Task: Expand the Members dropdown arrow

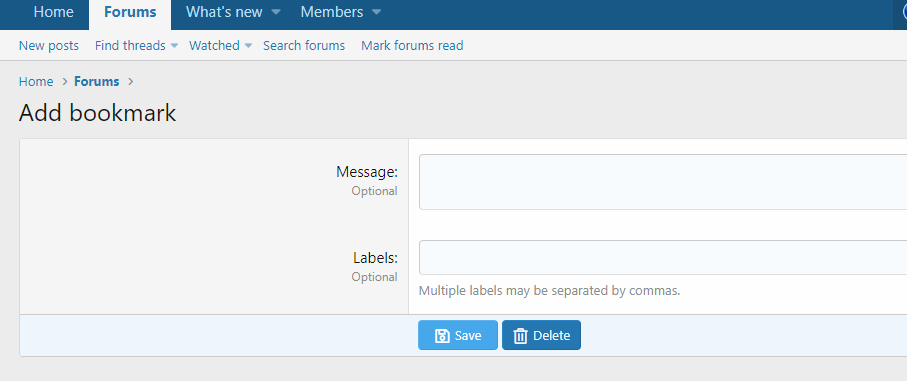Action: click(x=377, y=12)
